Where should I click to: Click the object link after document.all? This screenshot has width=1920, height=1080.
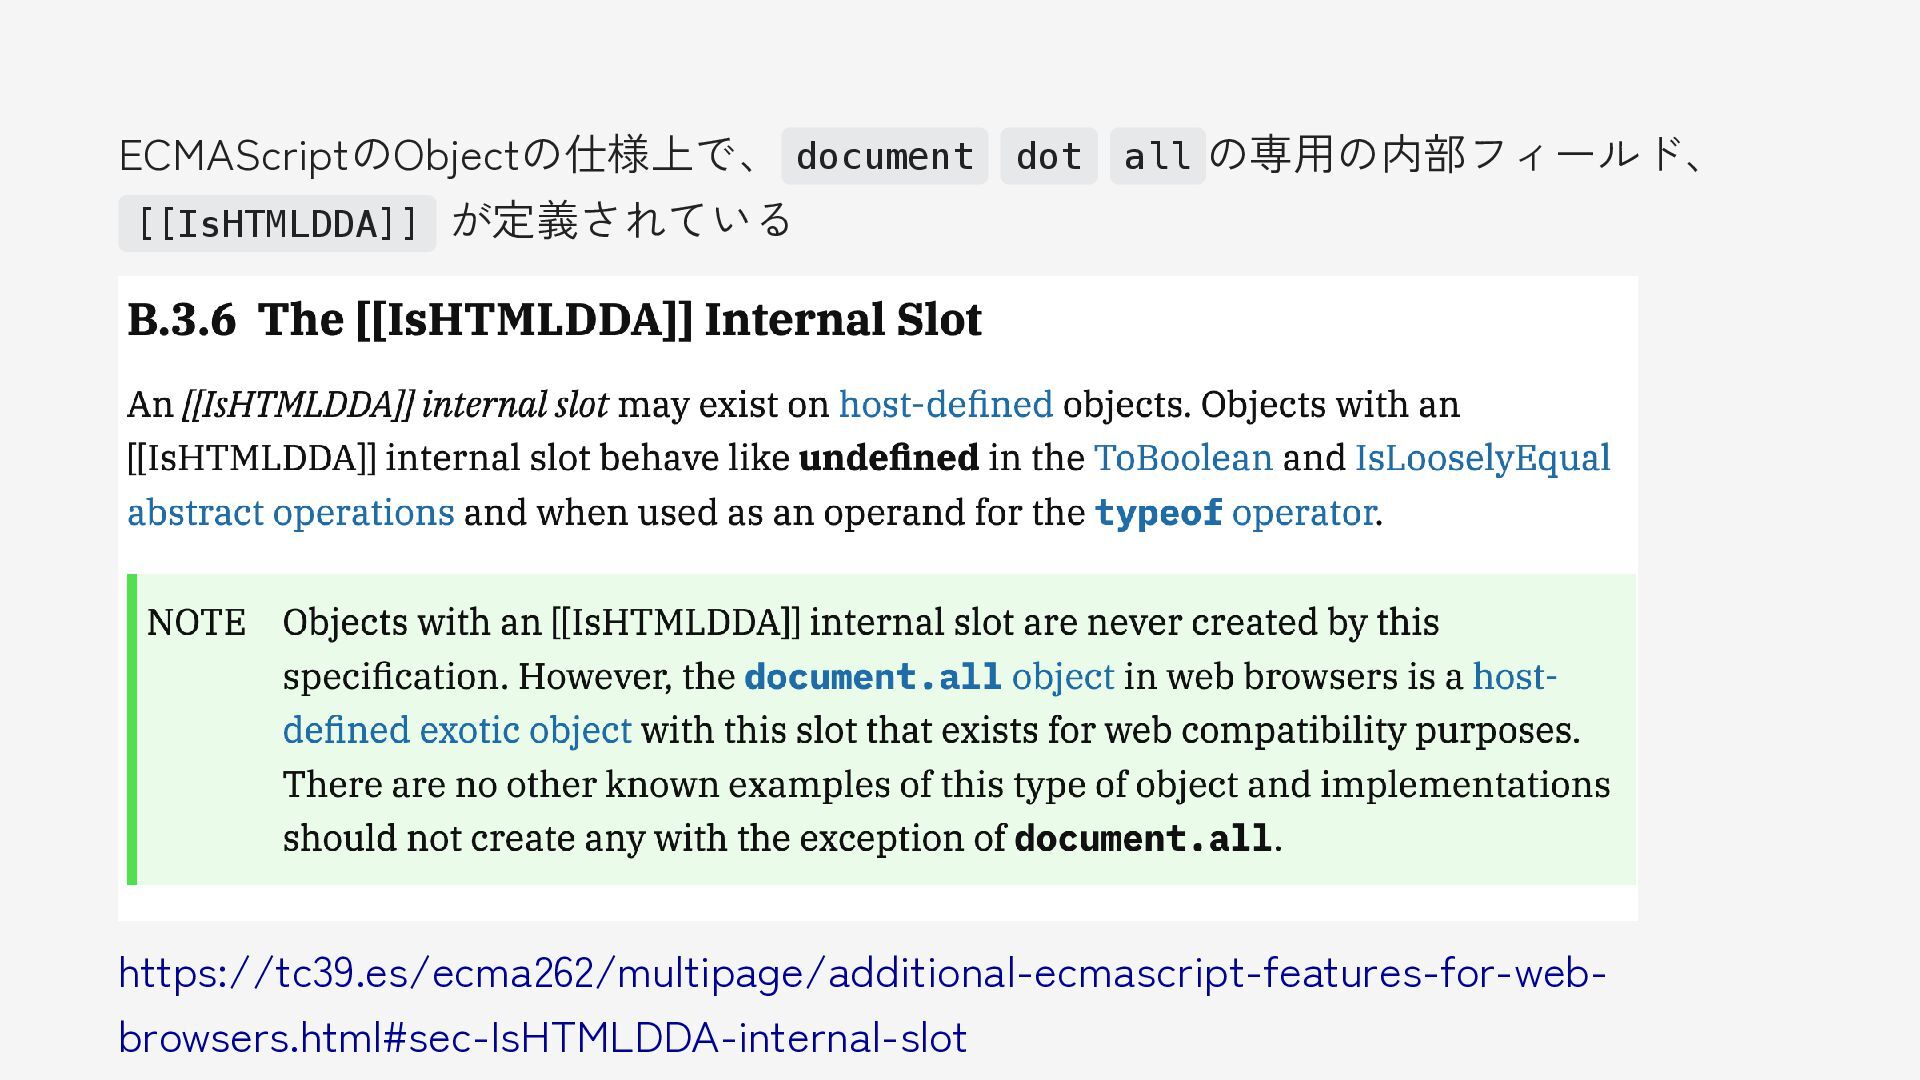[1062, 677]
